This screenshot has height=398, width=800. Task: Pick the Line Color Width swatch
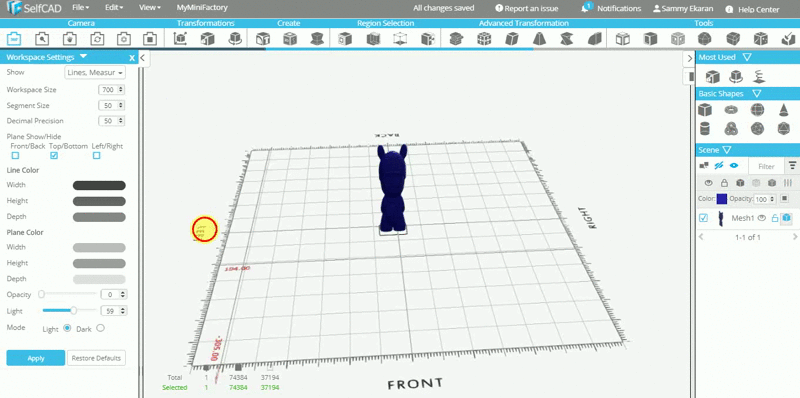[x=99, y=185]
